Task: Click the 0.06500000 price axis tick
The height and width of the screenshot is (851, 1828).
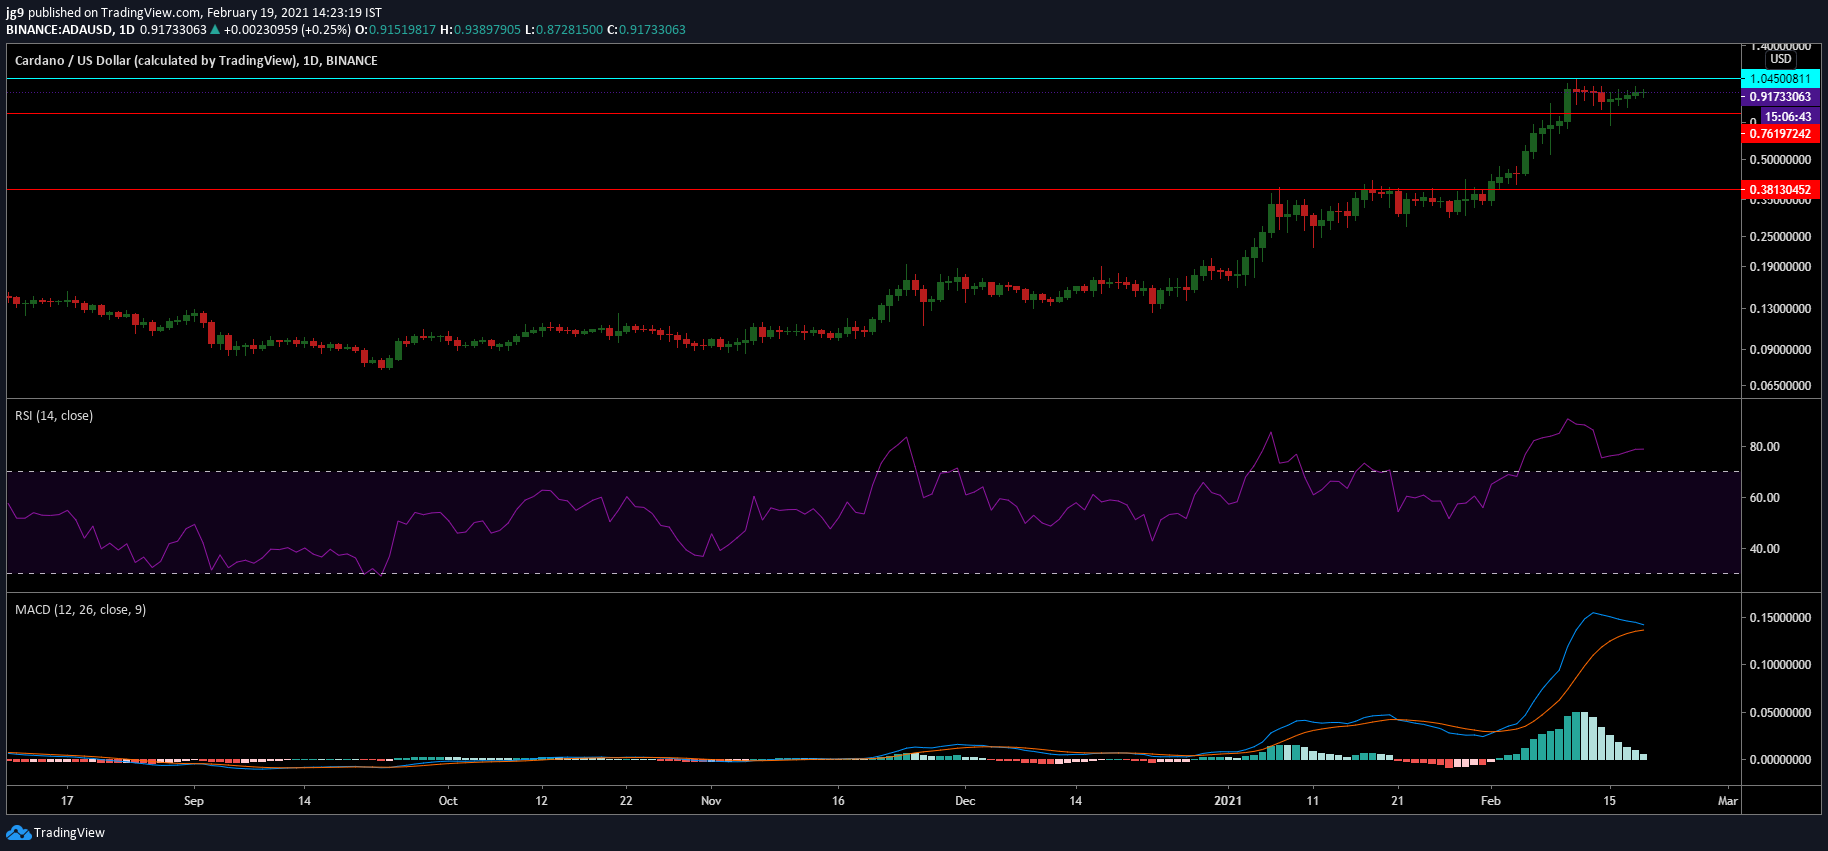Action: (1780, 386)
